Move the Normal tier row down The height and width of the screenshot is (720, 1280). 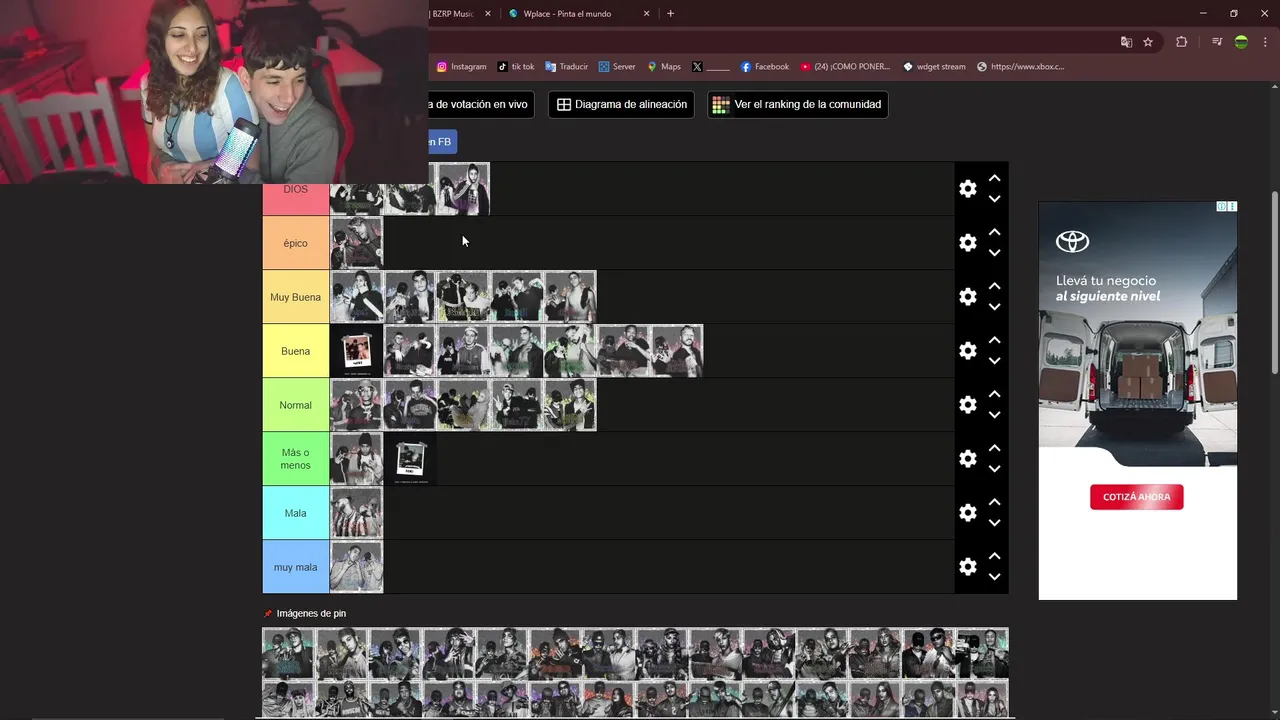coord(994,415)
